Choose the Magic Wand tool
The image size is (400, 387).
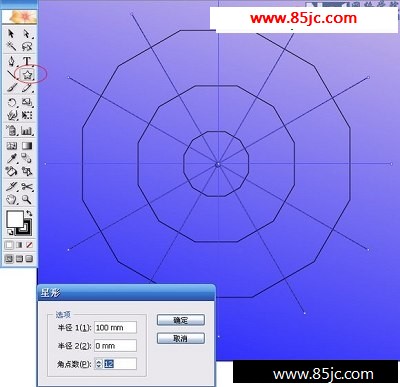tap(12, 47)
